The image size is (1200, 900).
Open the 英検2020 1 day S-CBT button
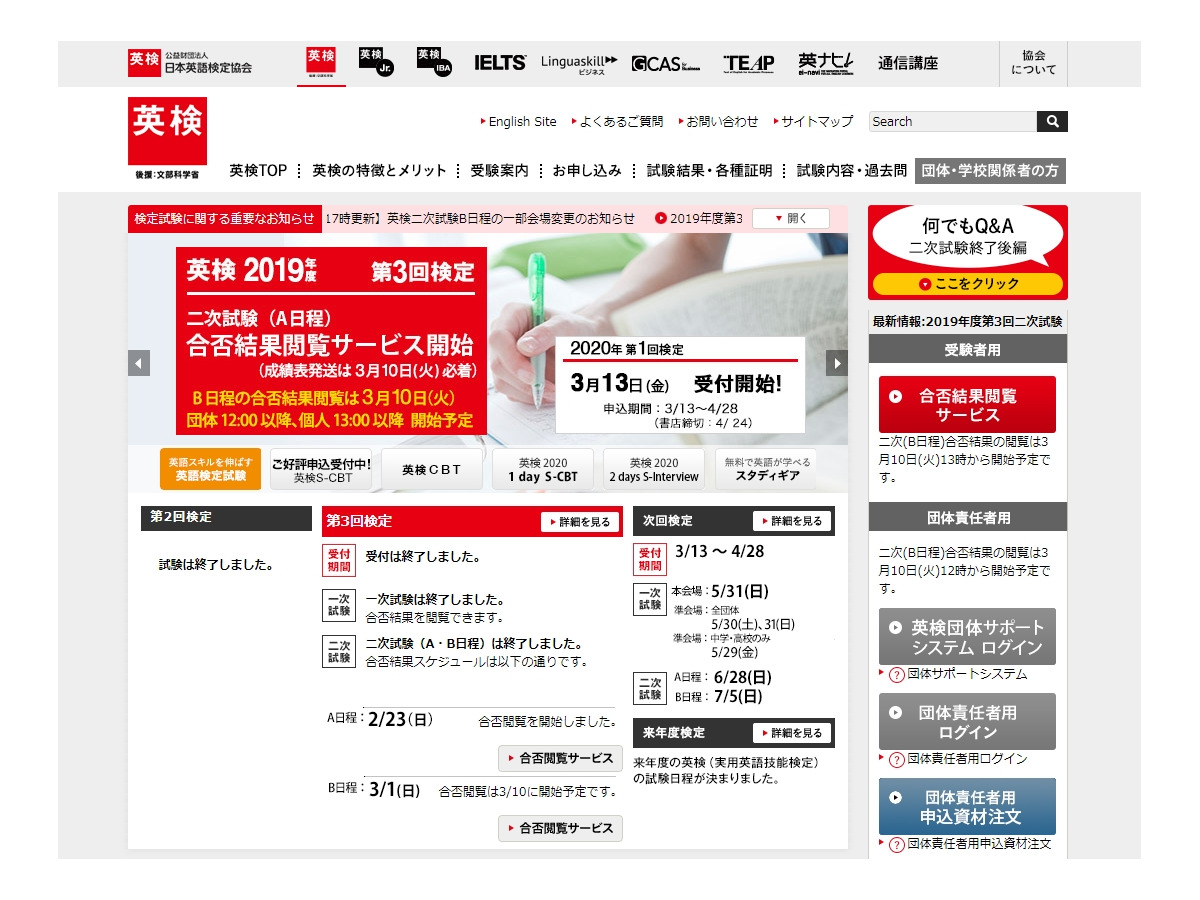click(x=543, y=469)
